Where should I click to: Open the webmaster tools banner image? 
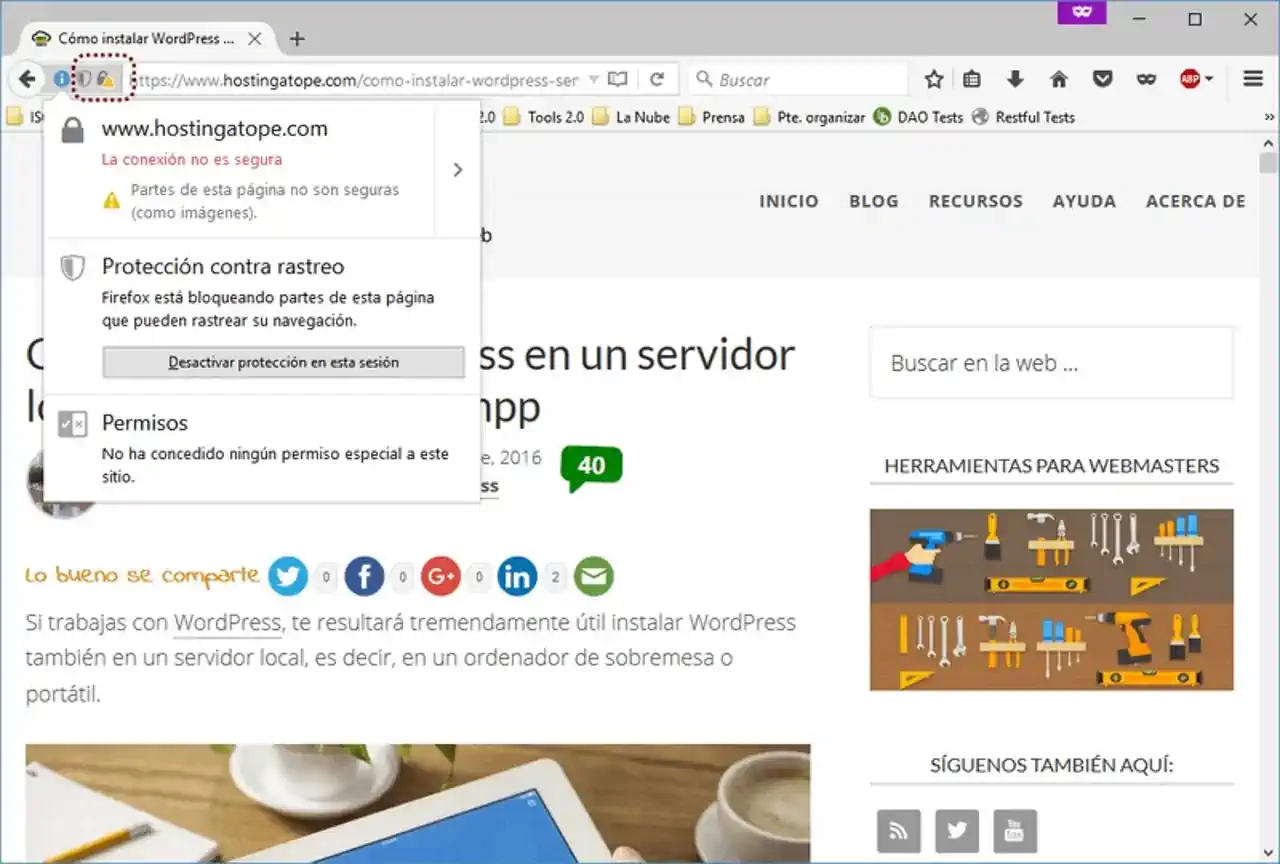1052,600
